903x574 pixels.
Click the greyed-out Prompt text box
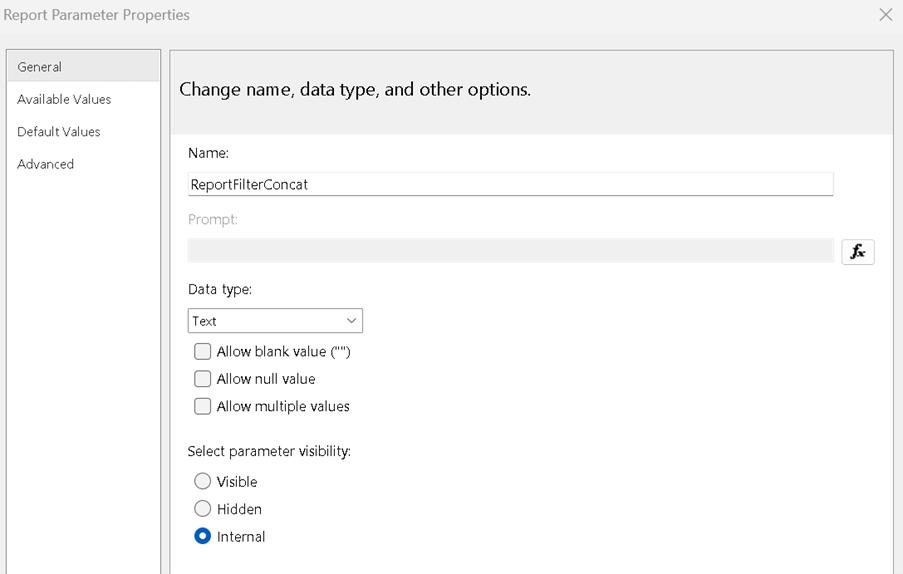click(510, 251)
